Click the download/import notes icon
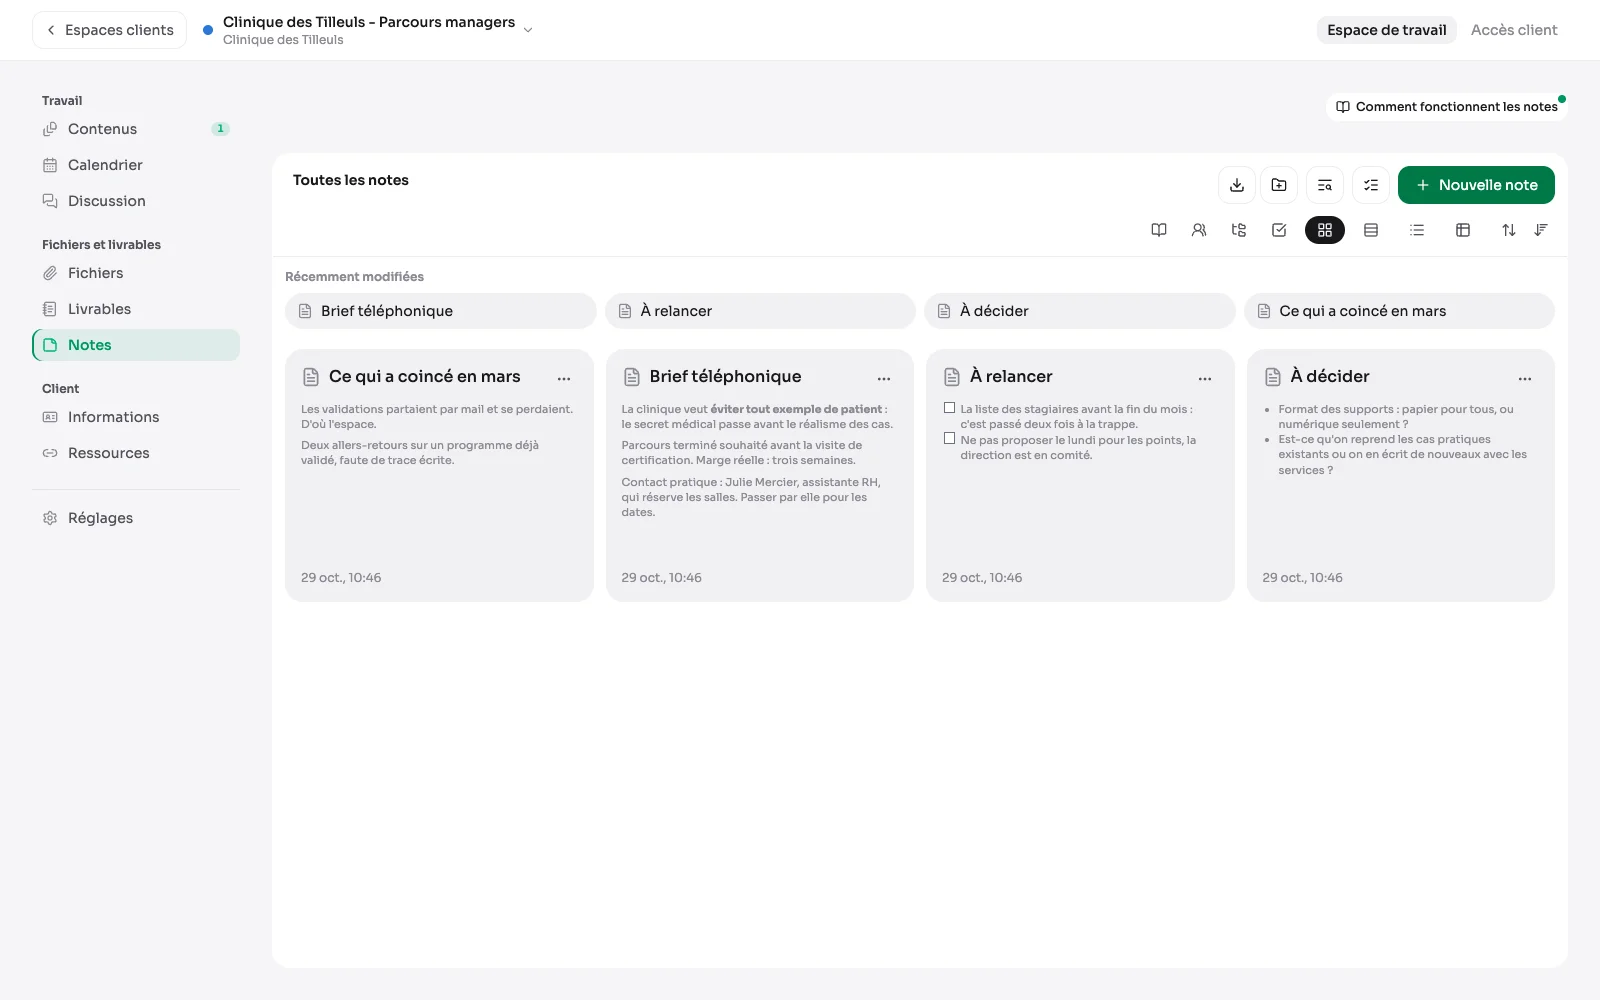 1237,185
